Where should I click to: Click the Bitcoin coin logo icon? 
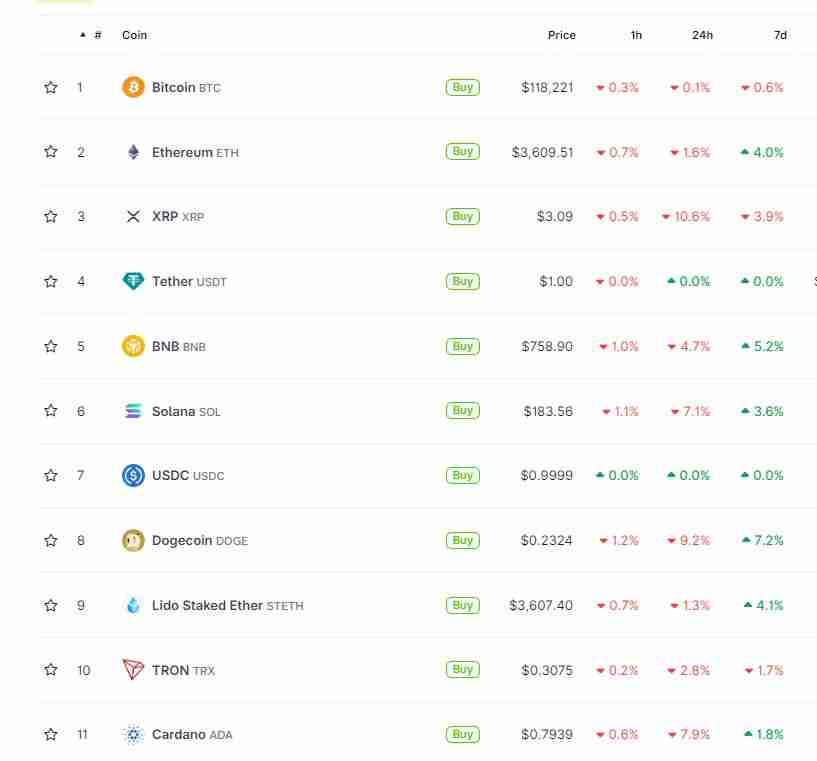coord(133,88)
